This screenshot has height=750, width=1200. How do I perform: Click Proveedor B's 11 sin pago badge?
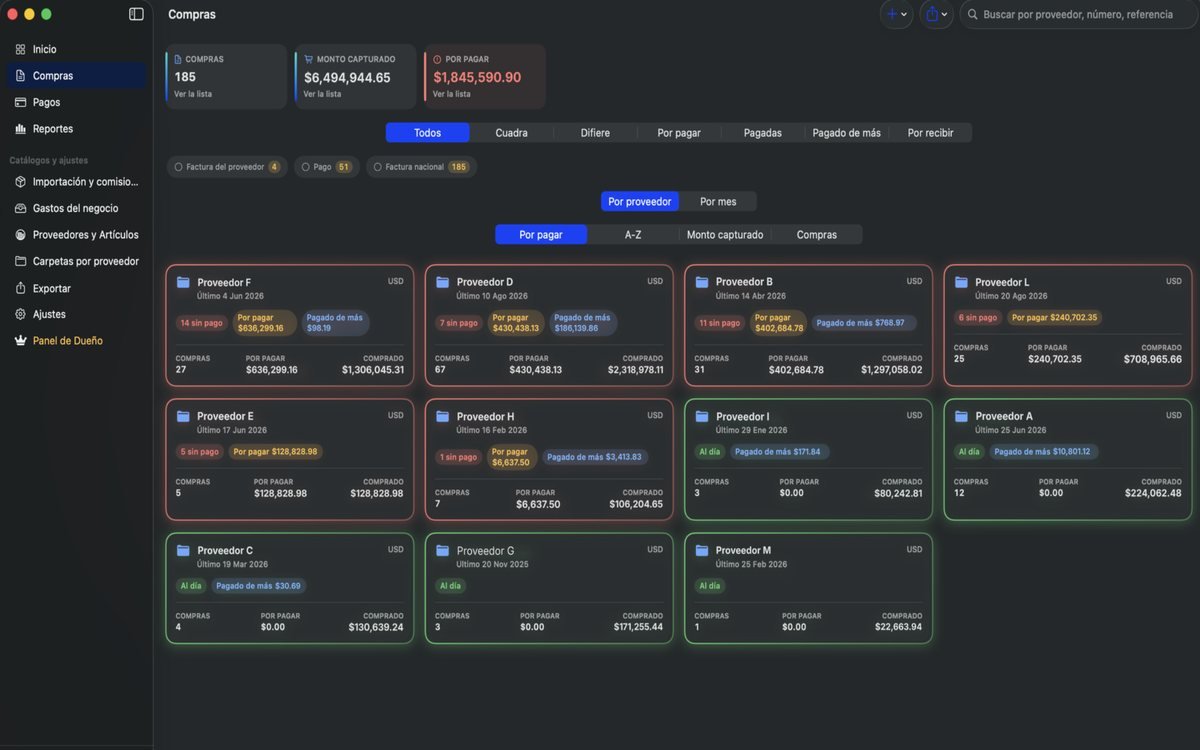pos(720,323)
